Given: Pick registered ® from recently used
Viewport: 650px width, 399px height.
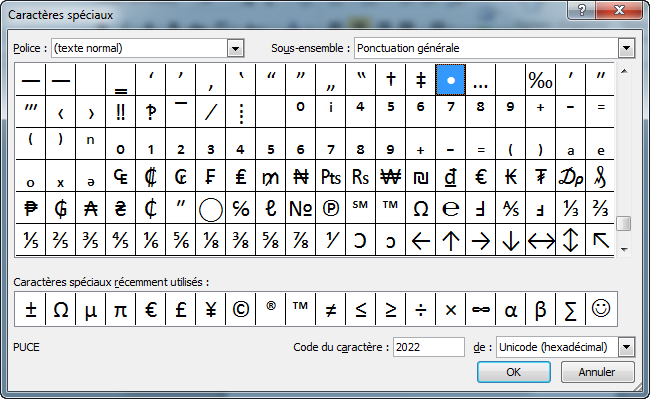Looking at the screenshot, I should [271, 309].
